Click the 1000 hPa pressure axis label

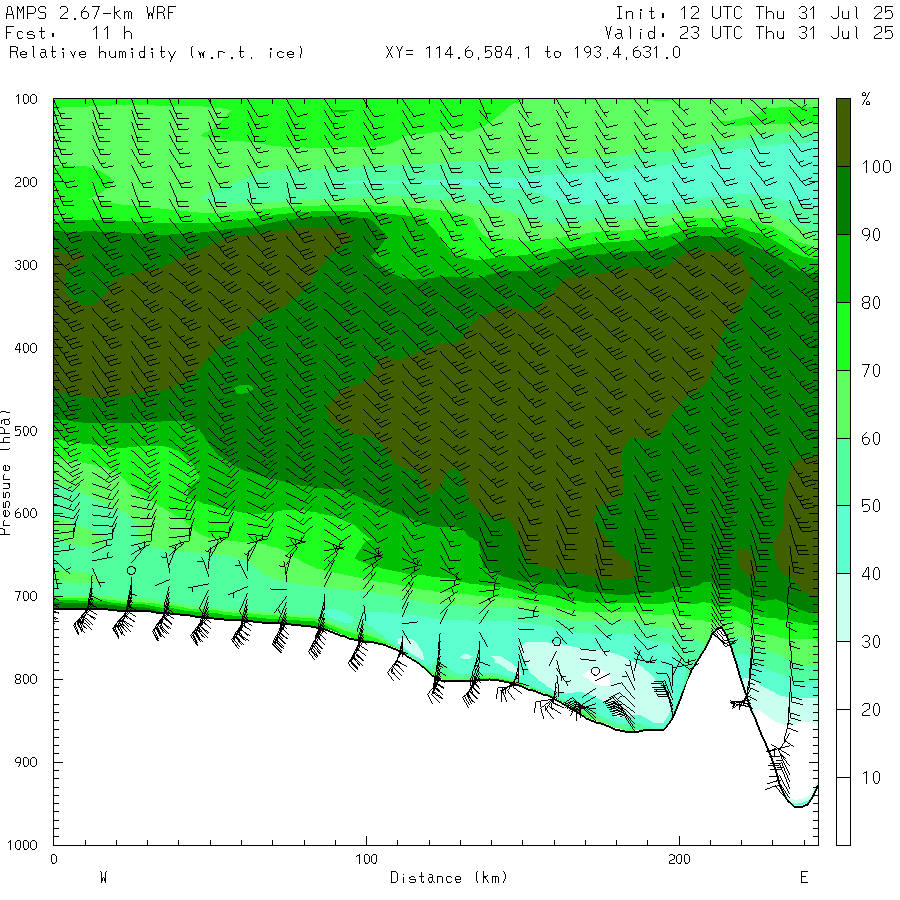coord(22,845)
